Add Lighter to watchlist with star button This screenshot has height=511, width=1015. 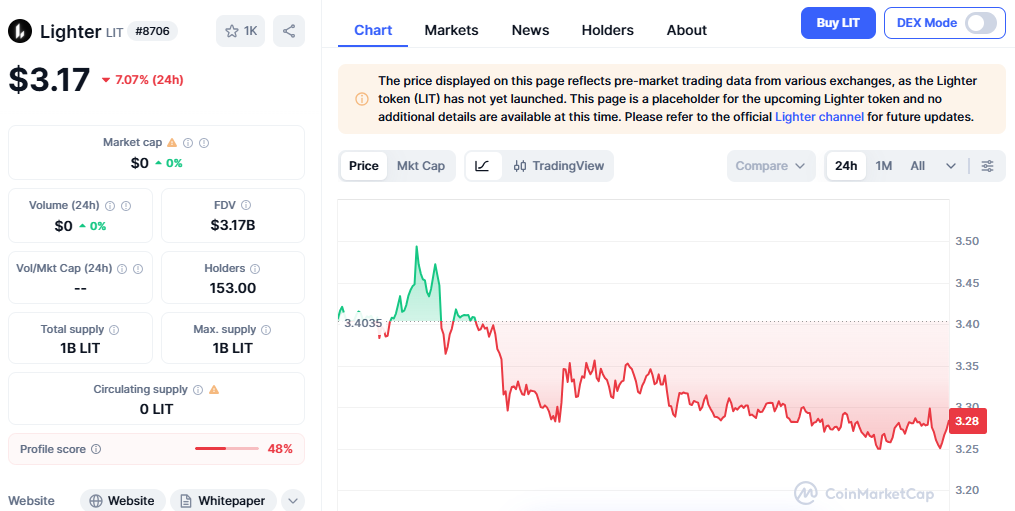tap(241, 31)
